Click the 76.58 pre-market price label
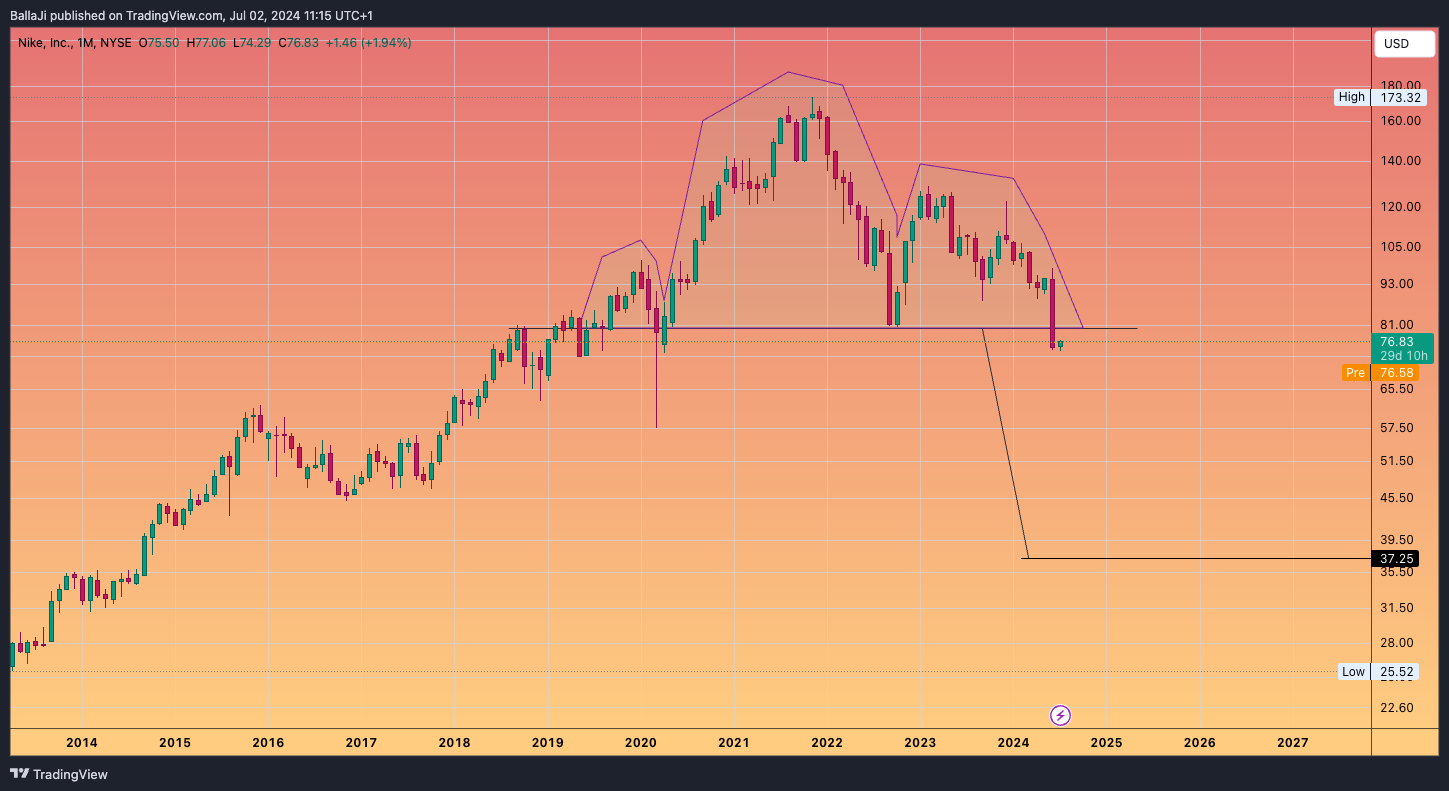This screenshot has width=1449, height=791. [x=1395, y=373]
